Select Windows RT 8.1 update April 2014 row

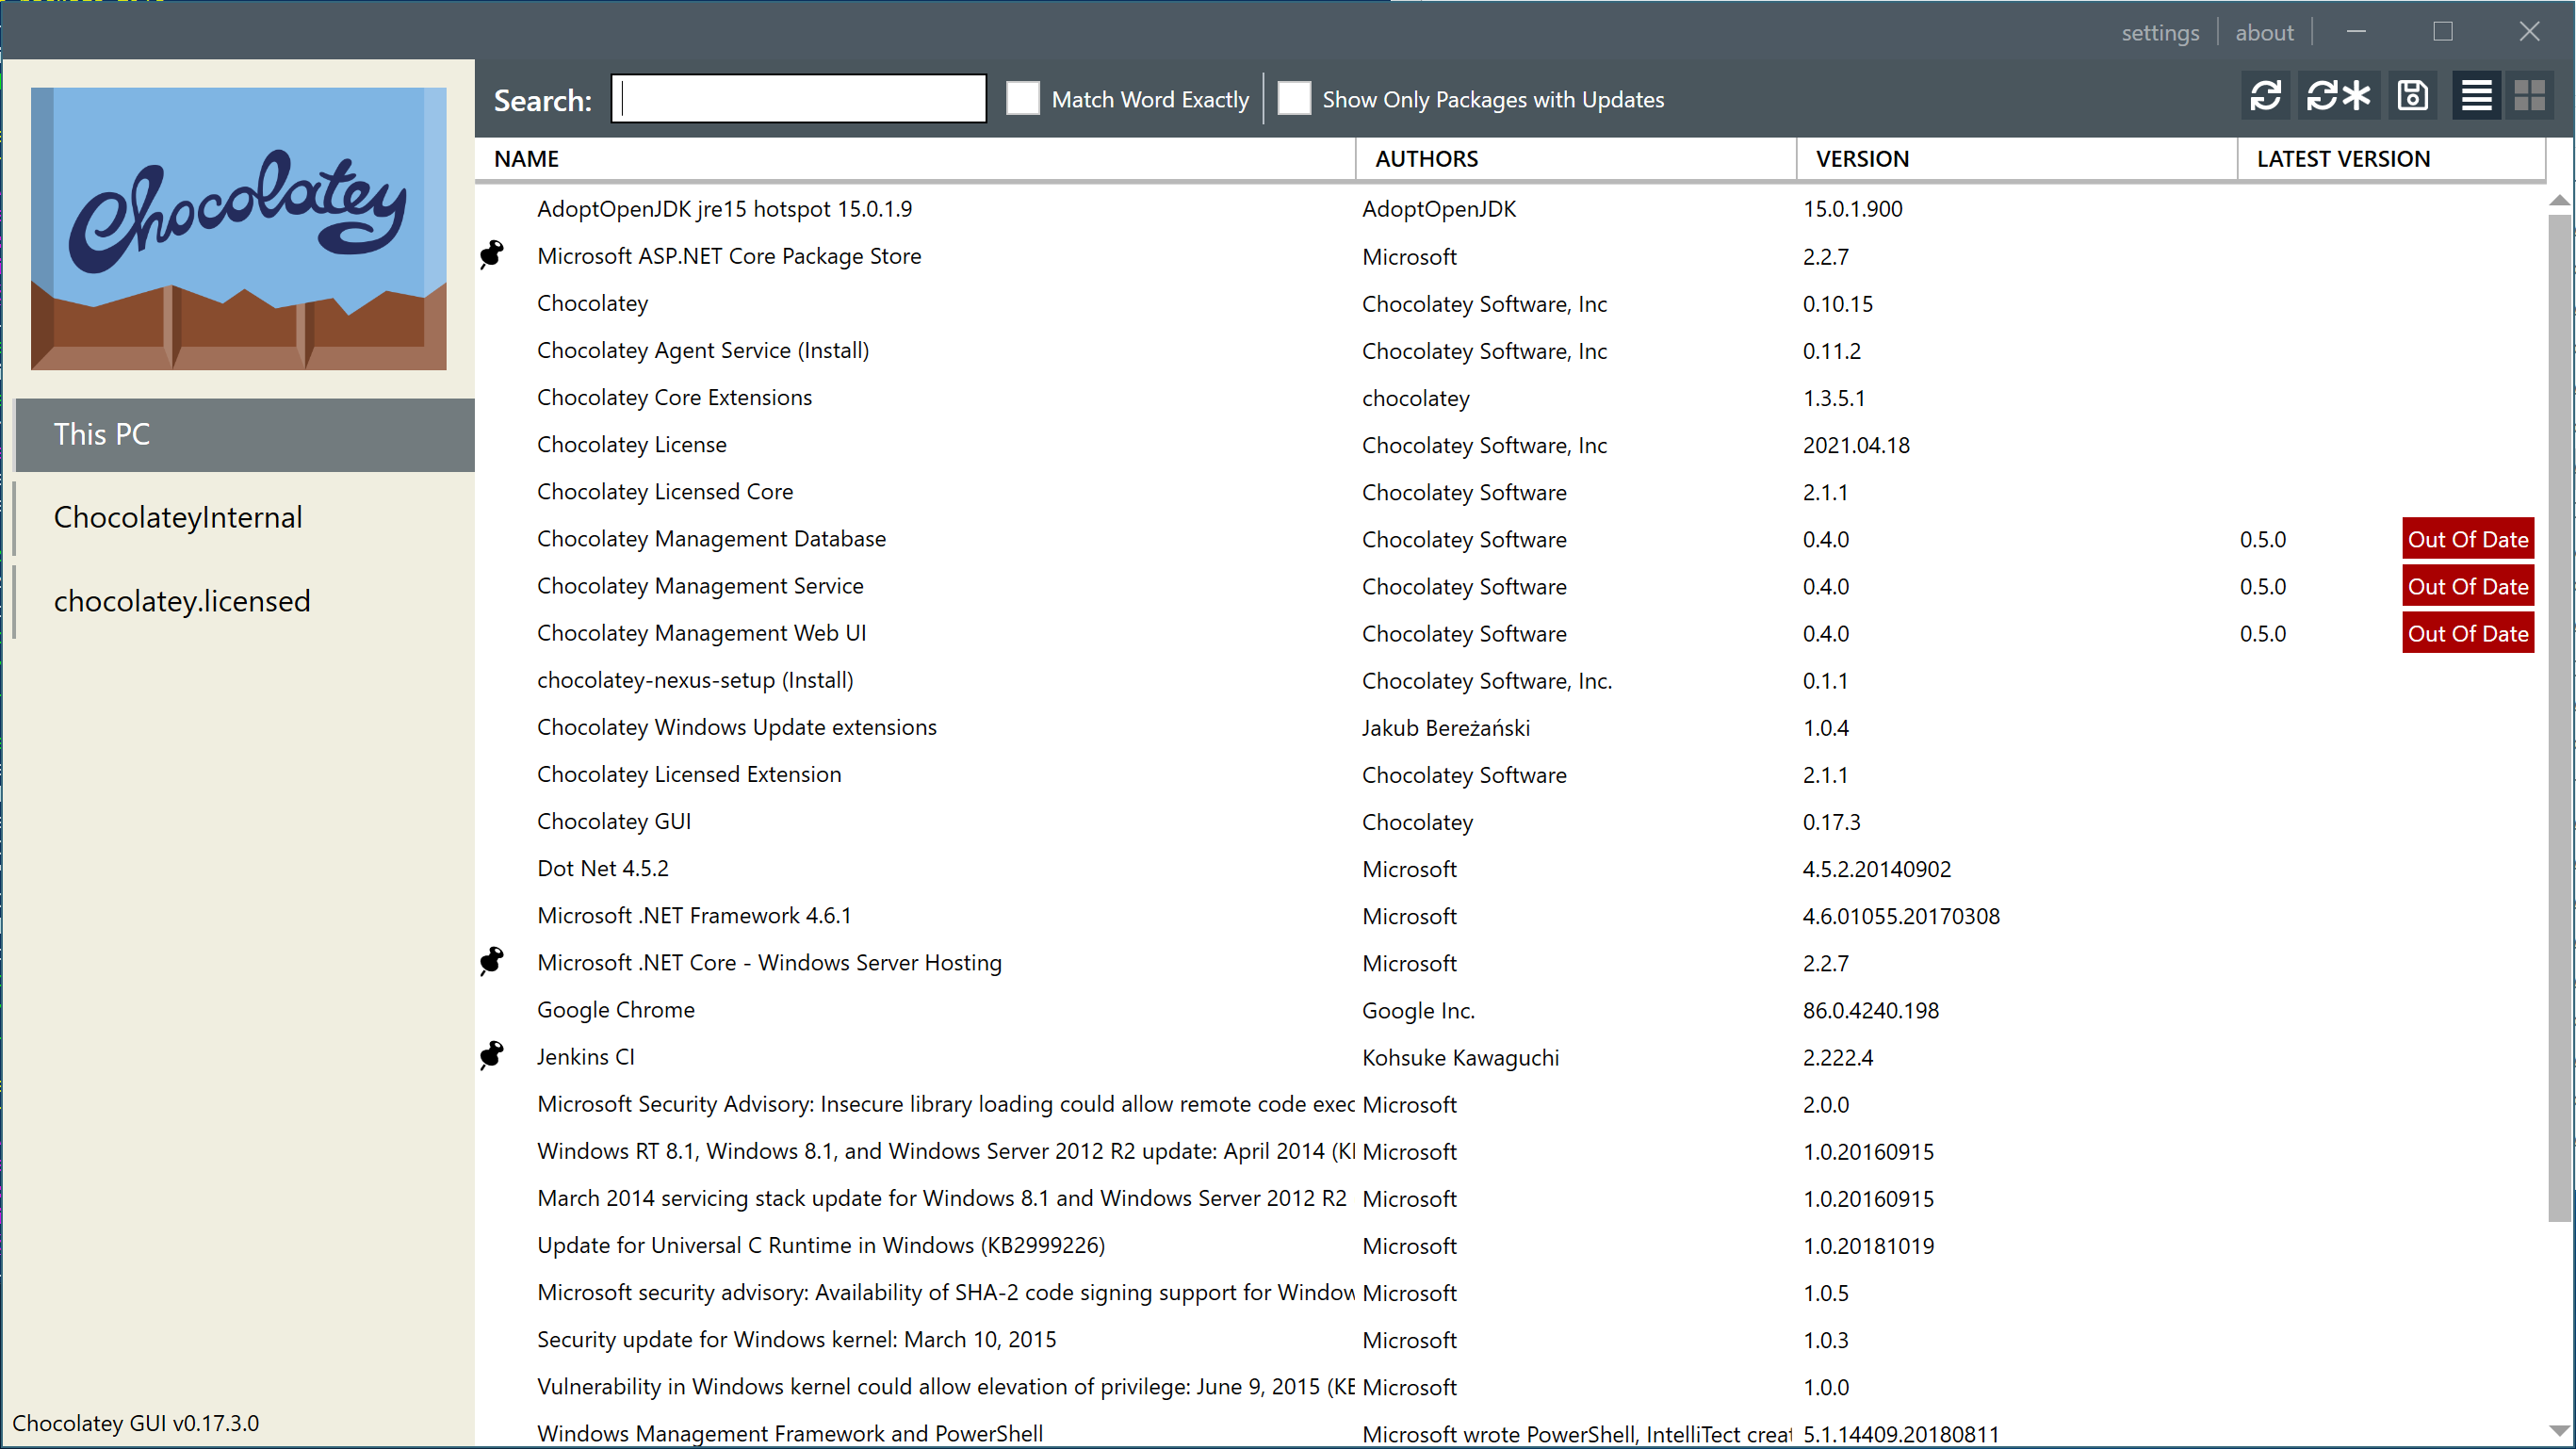[1510, 1151]
